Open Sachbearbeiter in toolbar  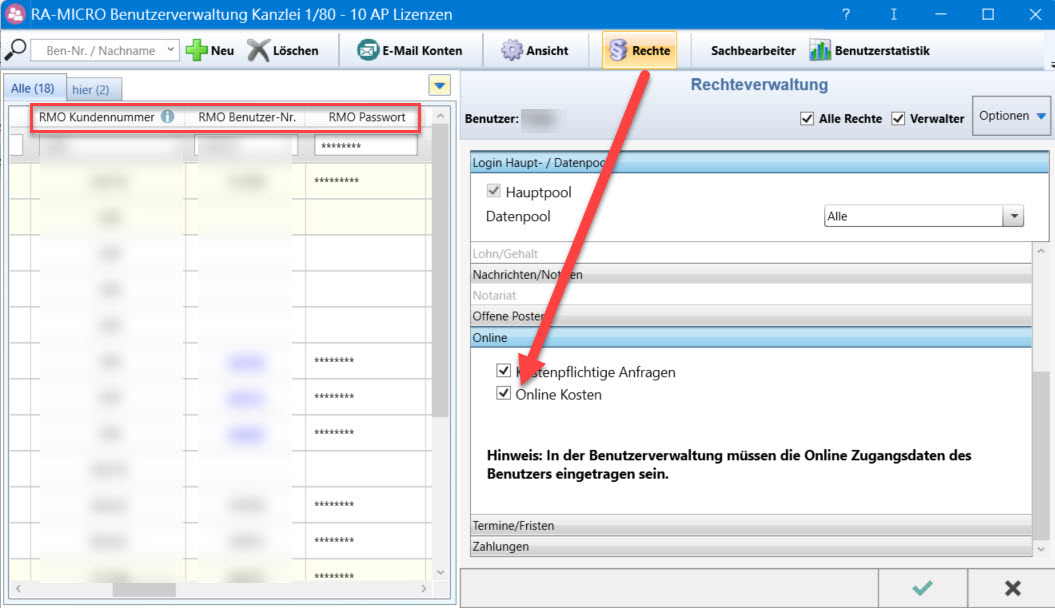(753, 50)
